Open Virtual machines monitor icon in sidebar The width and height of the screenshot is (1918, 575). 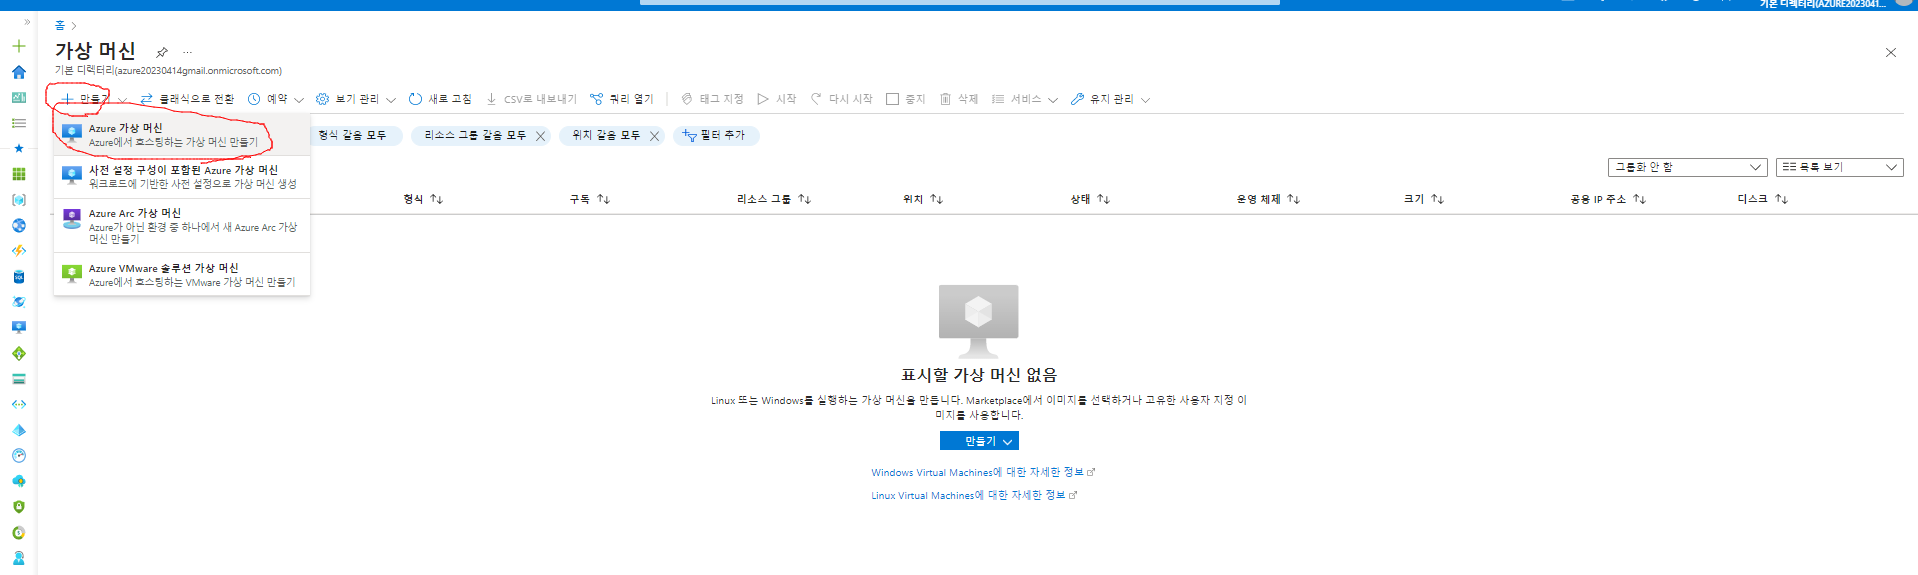pos(18,327)
